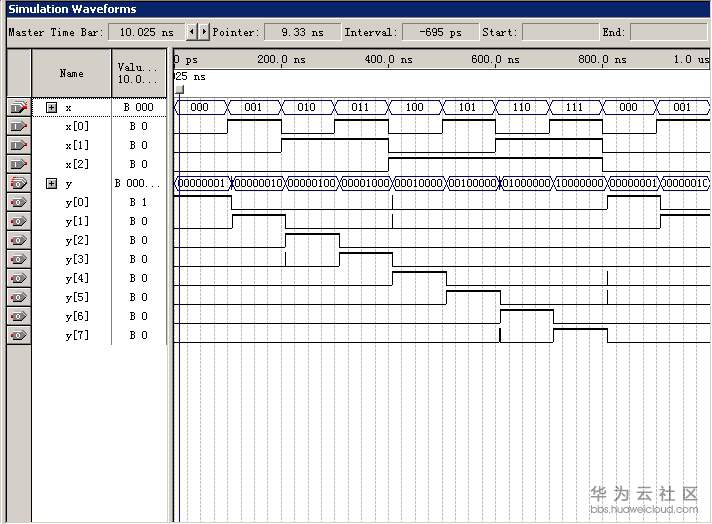The height and width of the screenshot is (524, 712).
Task: Click the B 000 value of bus x
Action: pyautogui.click(x=138, y=107)
